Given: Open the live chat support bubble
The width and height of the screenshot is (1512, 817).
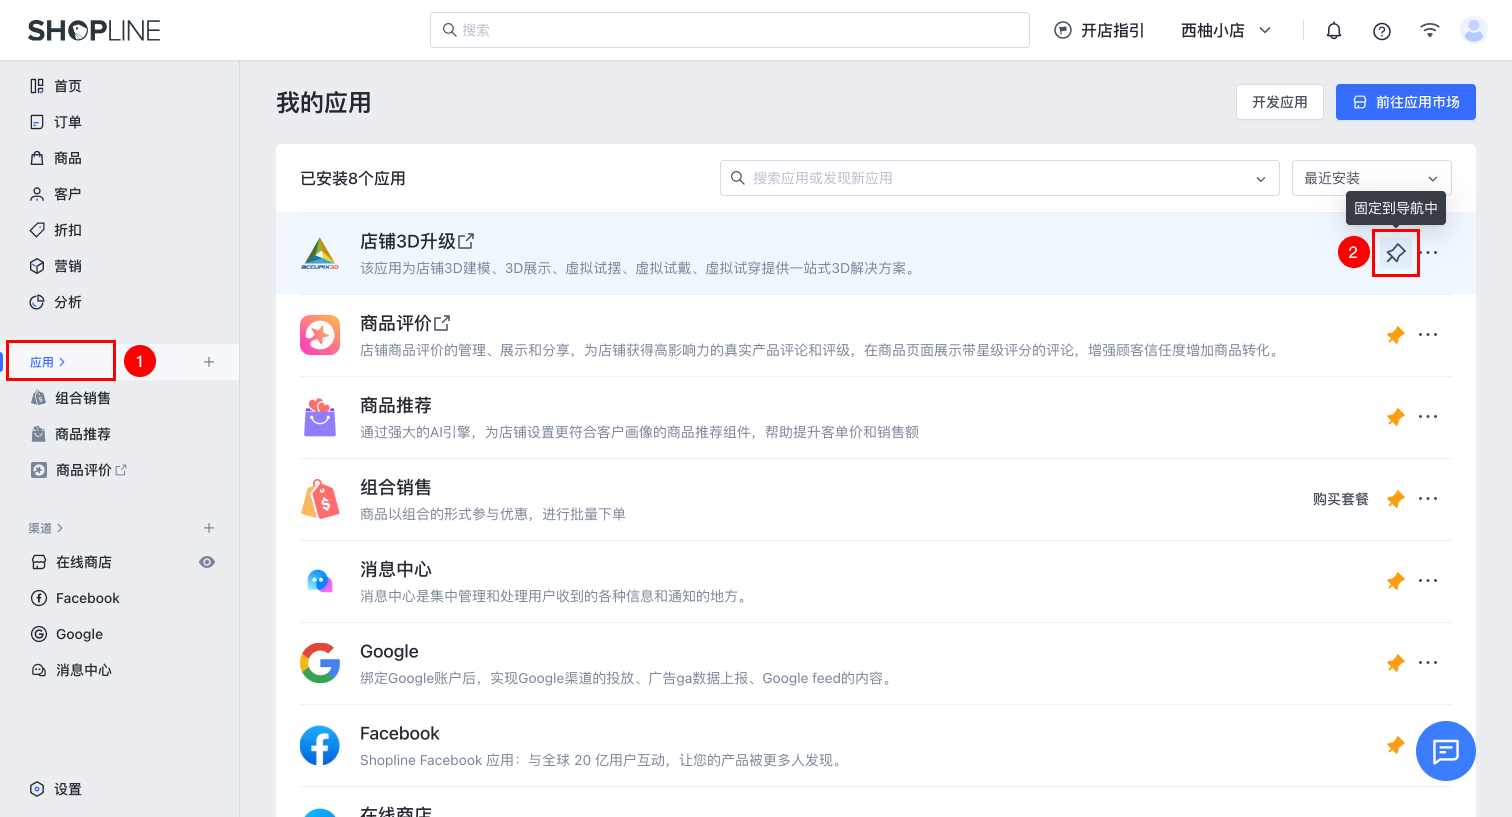Looking at the screenshot, I should point(1446,751).
